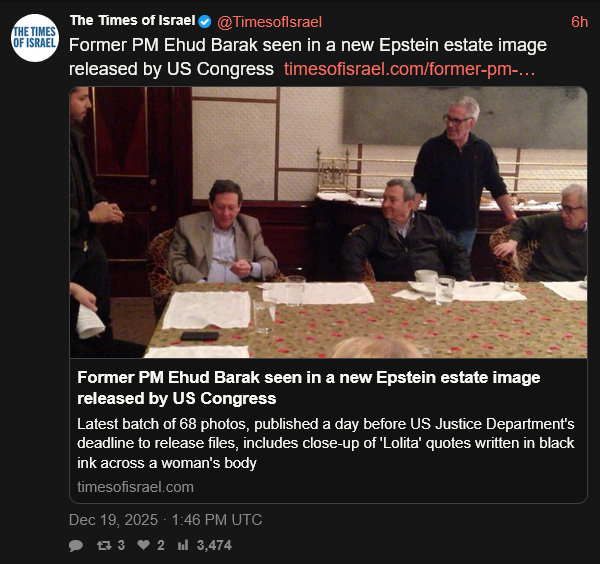
Task: Open The Times of Israel display name
Action: (132, 21)
